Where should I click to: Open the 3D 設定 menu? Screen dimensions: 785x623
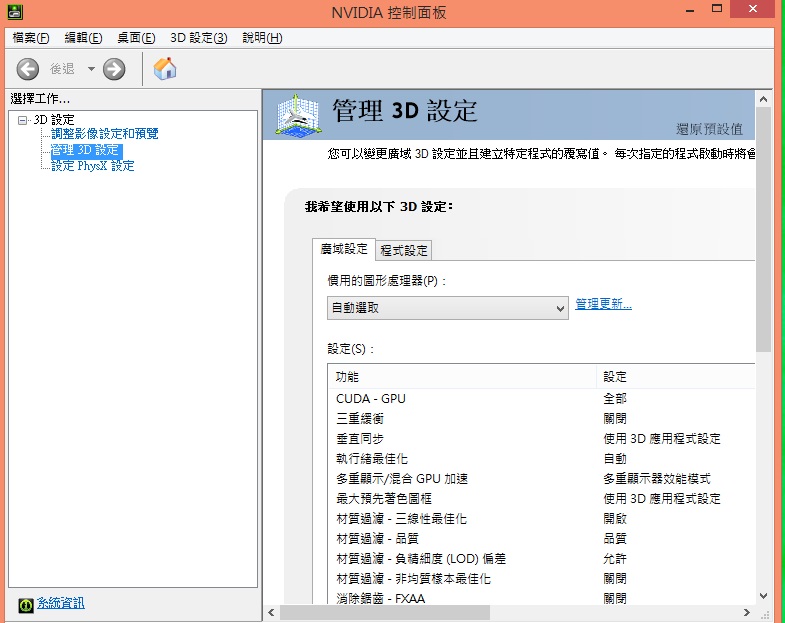point(198,38)
